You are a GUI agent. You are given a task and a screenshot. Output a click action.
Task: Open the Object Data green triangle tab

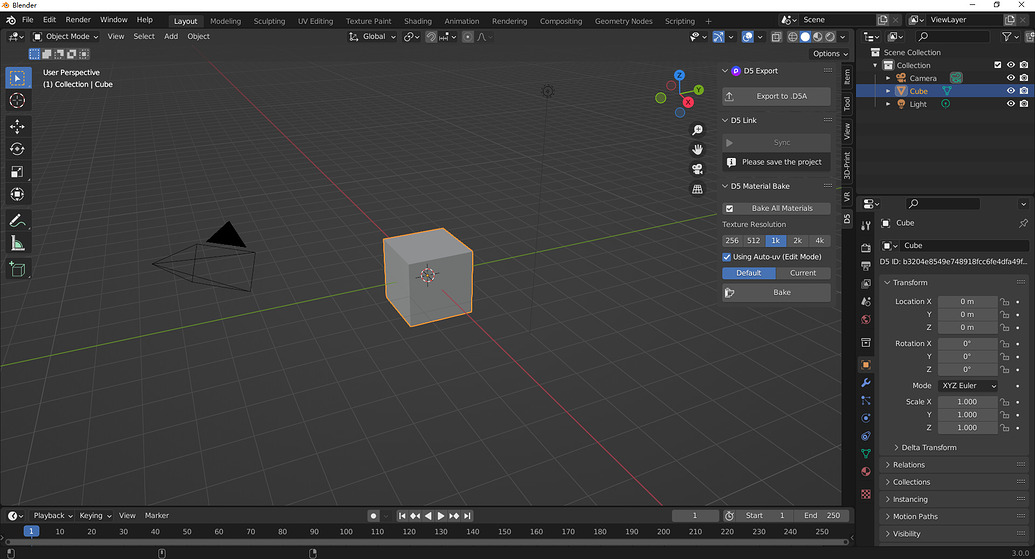[865, 453]
